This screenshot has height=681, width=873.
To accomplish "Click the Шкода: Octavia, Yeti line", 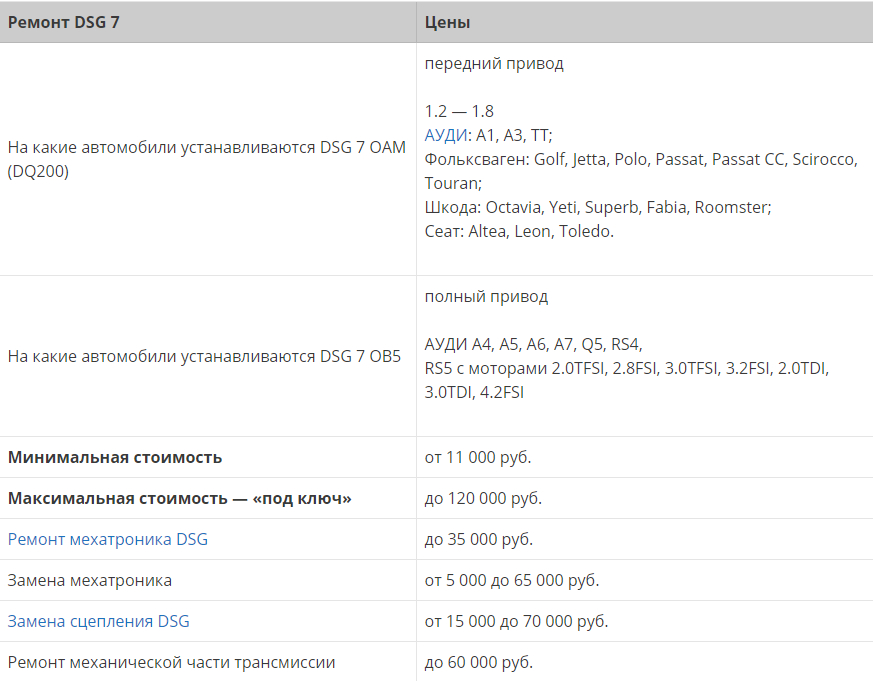I will click(x=598, y=207).
